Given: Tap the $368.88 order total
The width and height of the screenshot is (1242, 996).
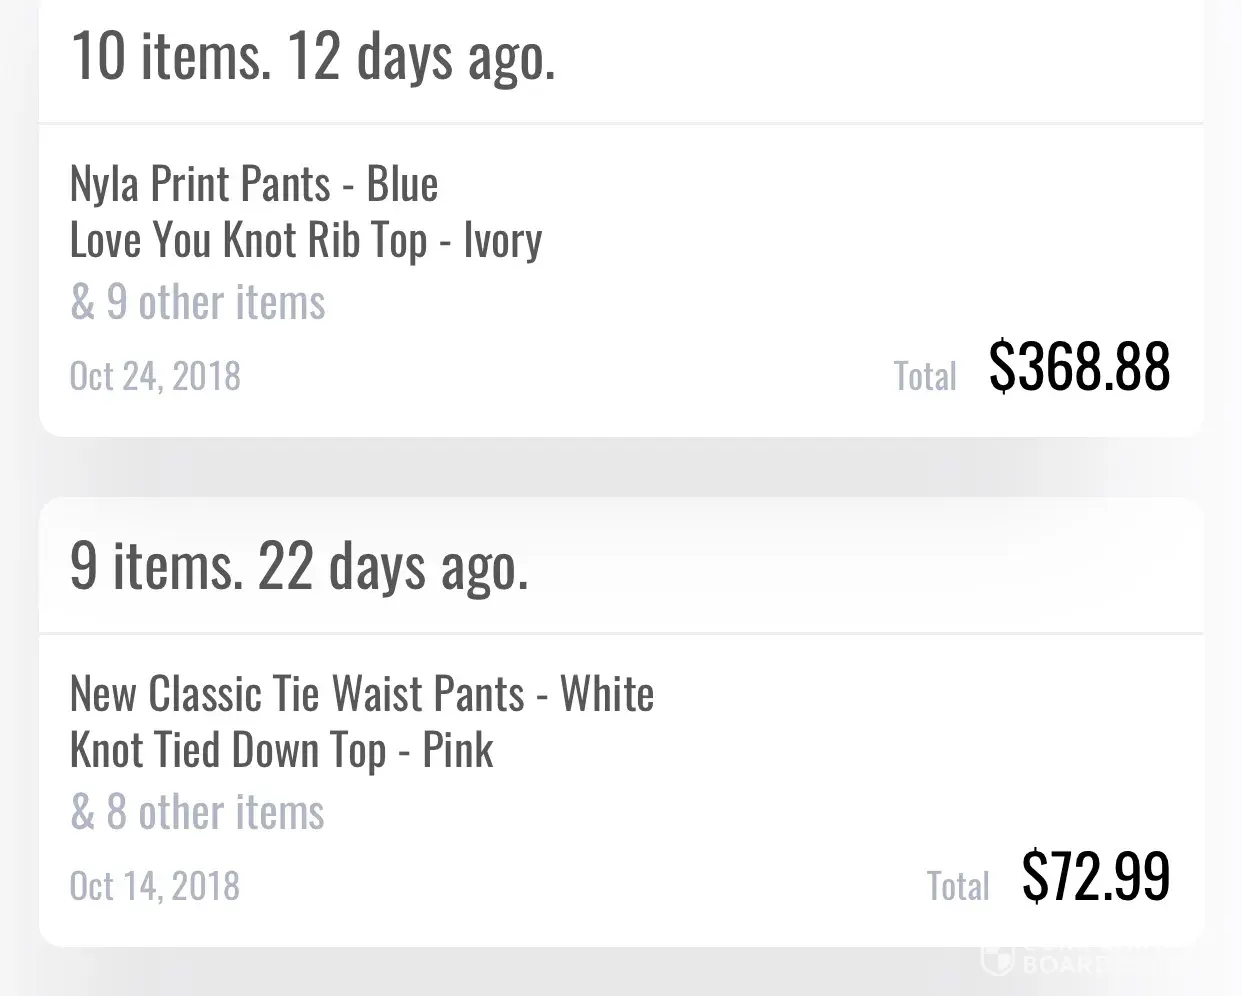Looking at the screenshot, I should click(1079, 366).
